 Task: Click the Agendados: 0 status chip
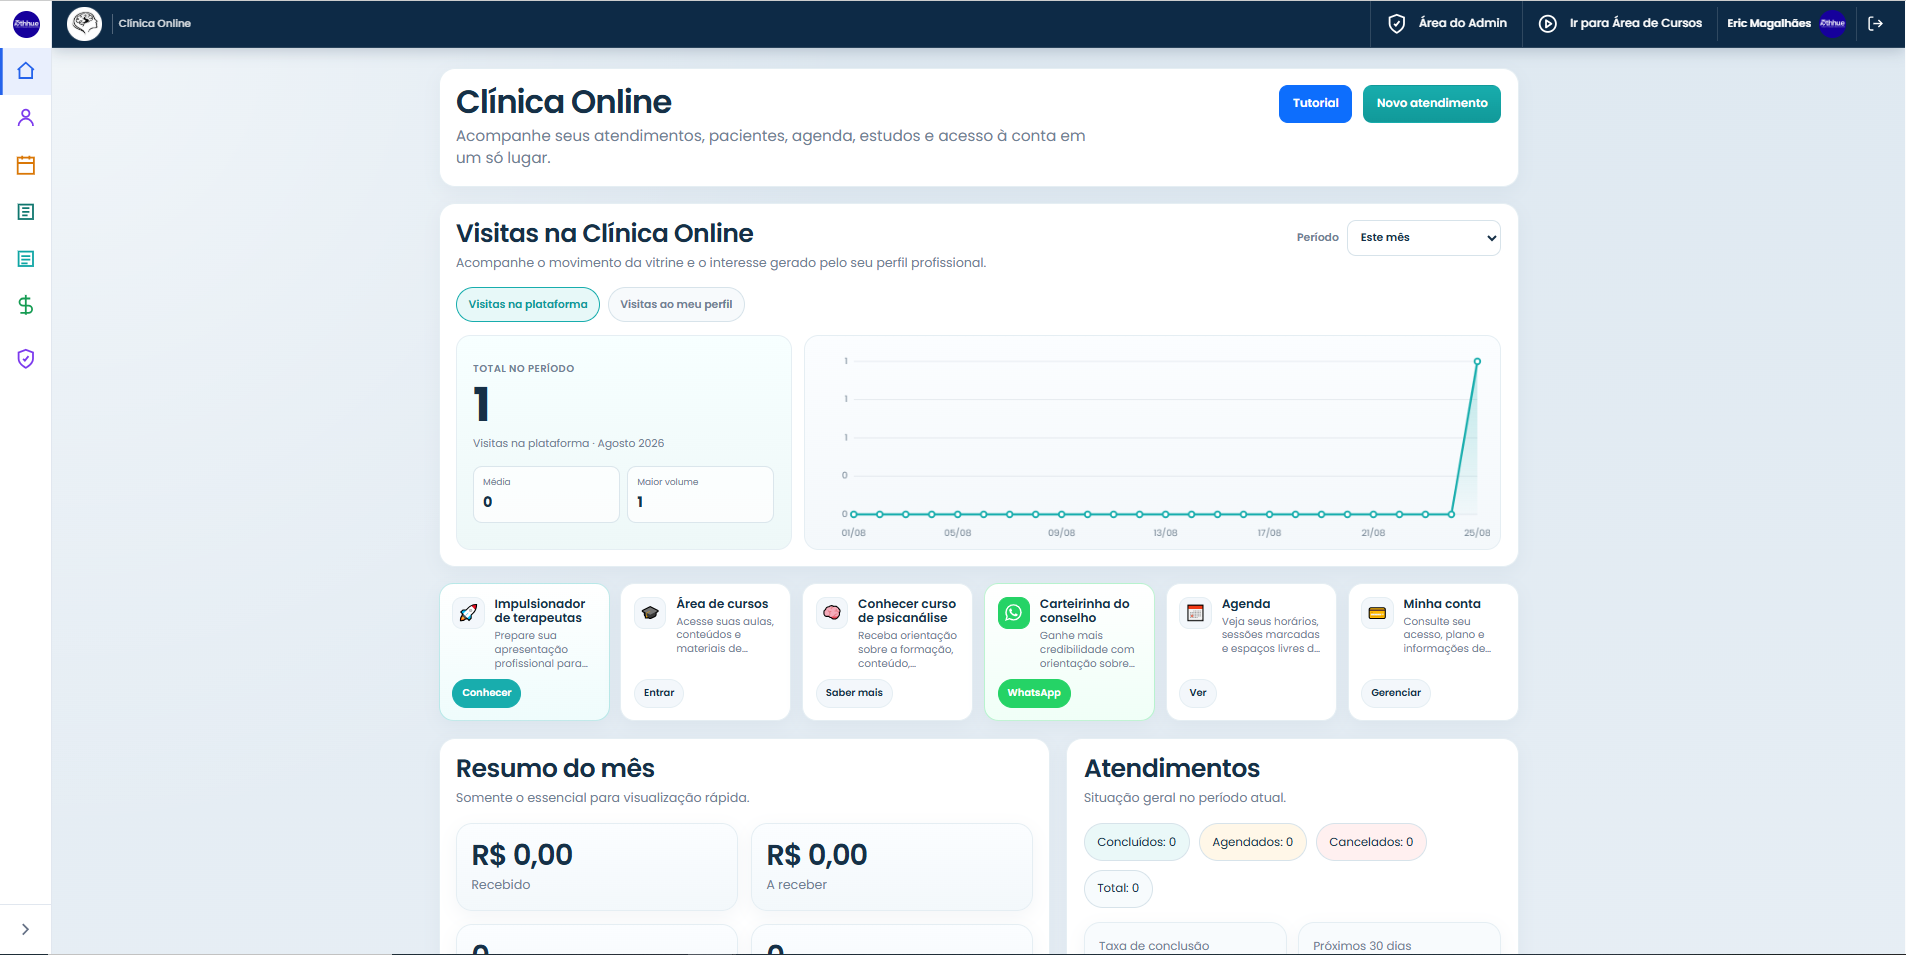pos(1253,842)
